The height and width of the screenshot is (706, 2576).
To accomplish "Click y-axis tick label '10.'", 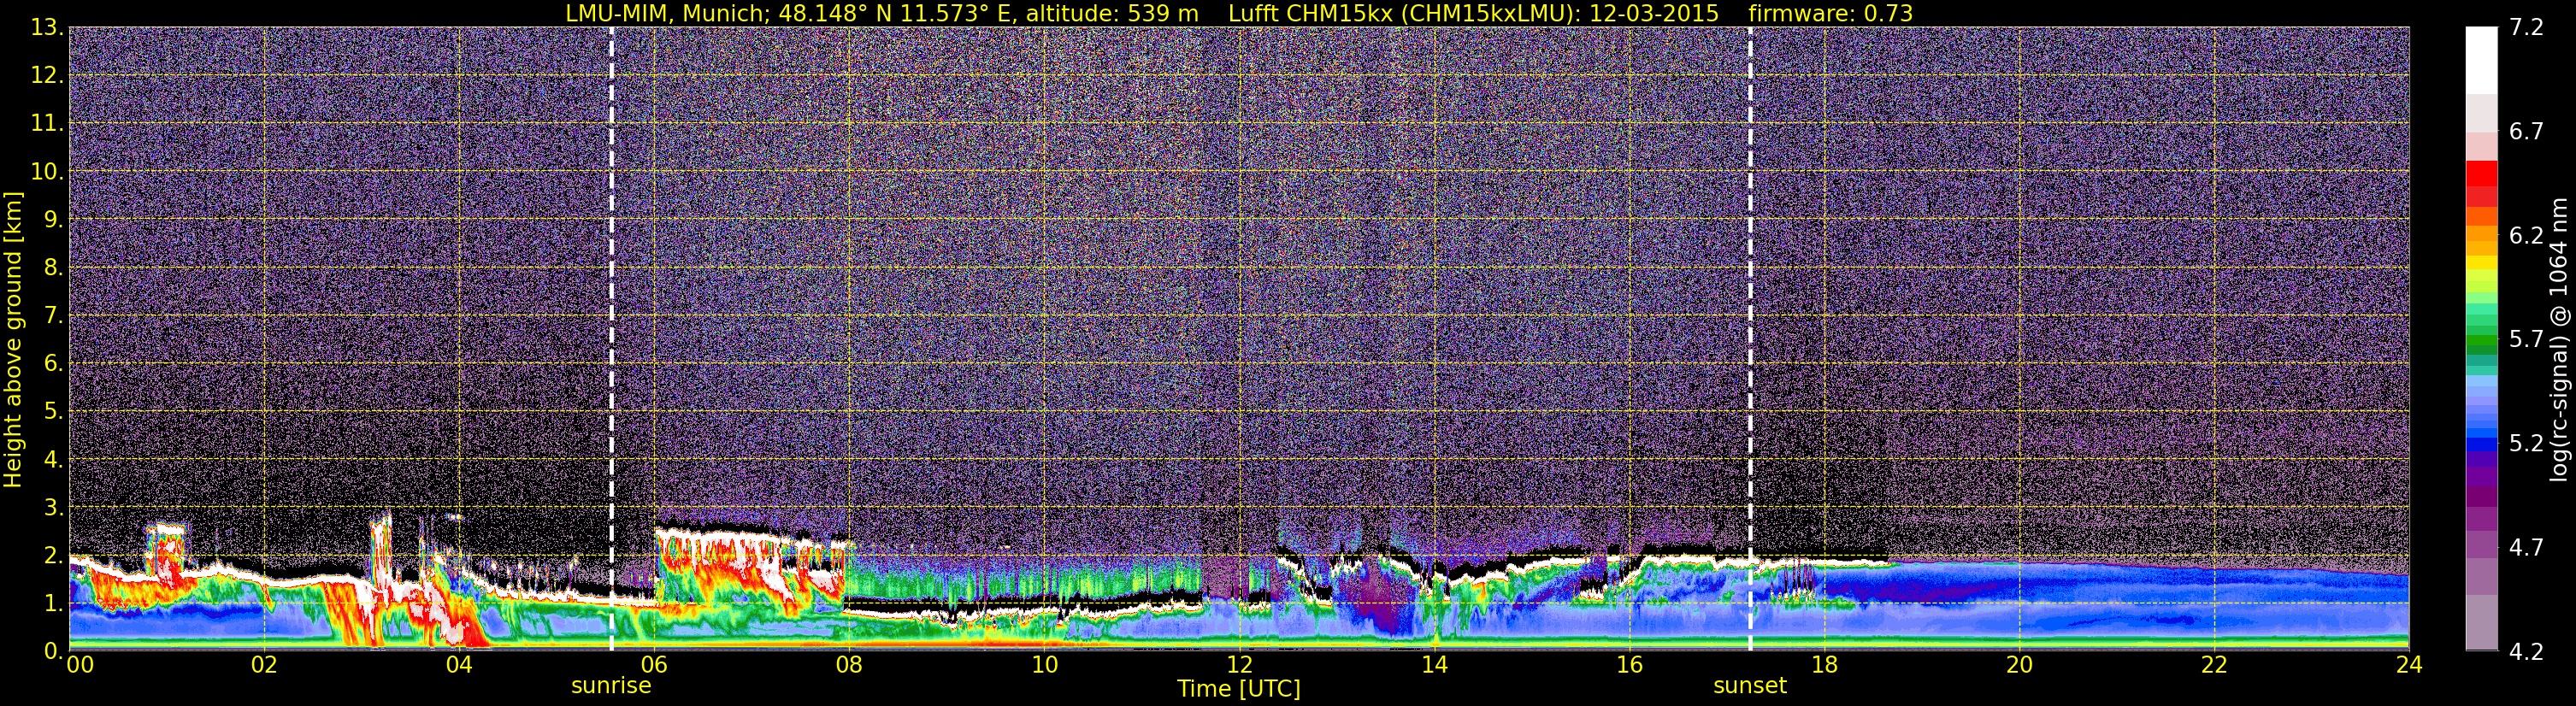I will point(47,172).
